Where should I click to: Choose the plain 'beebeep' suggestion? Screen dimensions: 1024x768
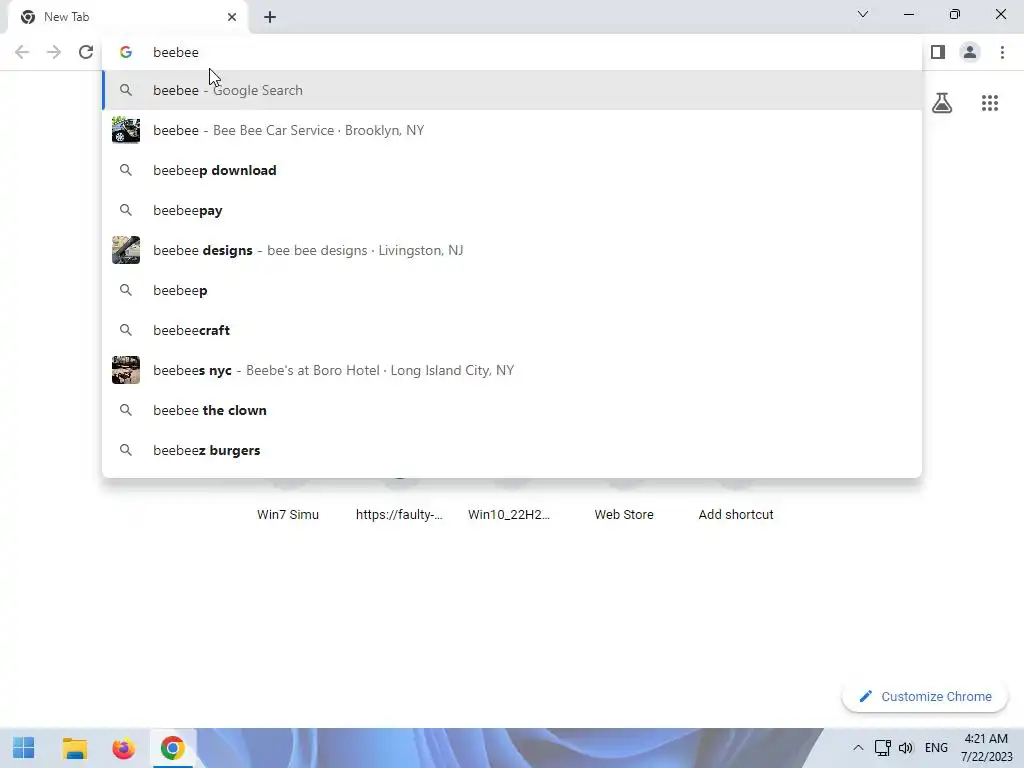(x=512, y=290)
